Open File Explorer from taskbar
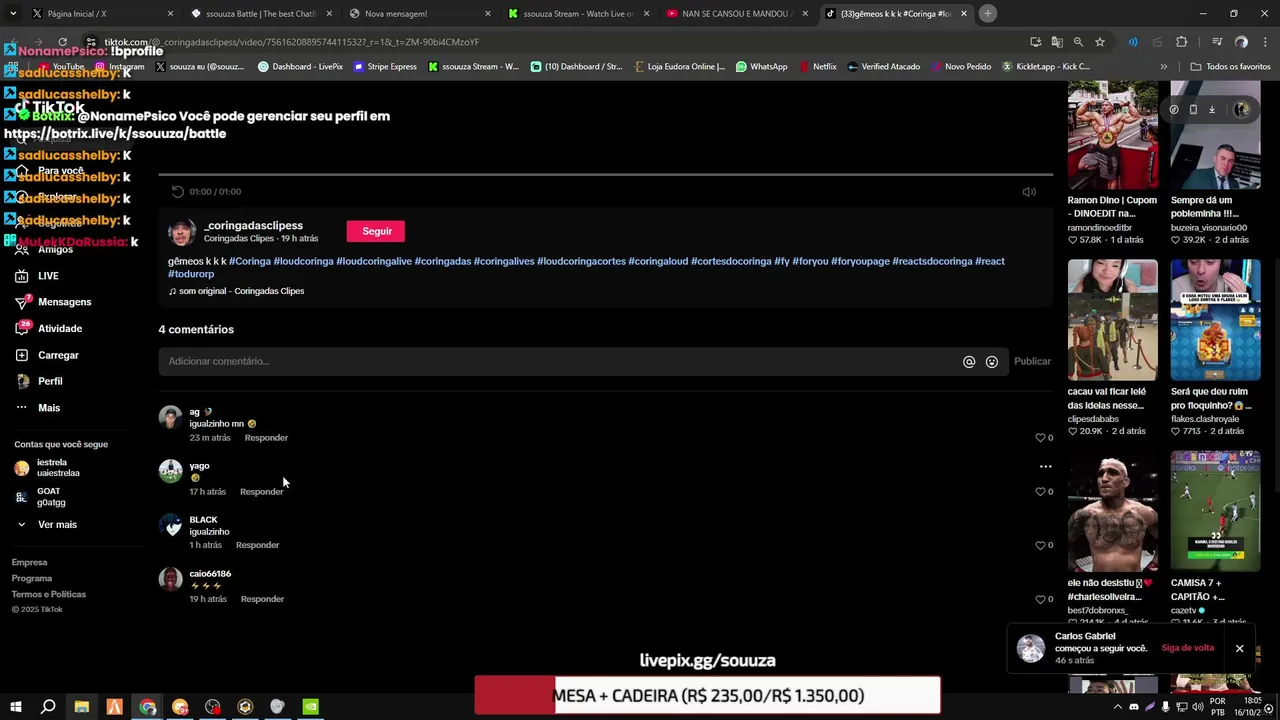This screenshot has height=720, width=1280. click(x=81, y=707)
